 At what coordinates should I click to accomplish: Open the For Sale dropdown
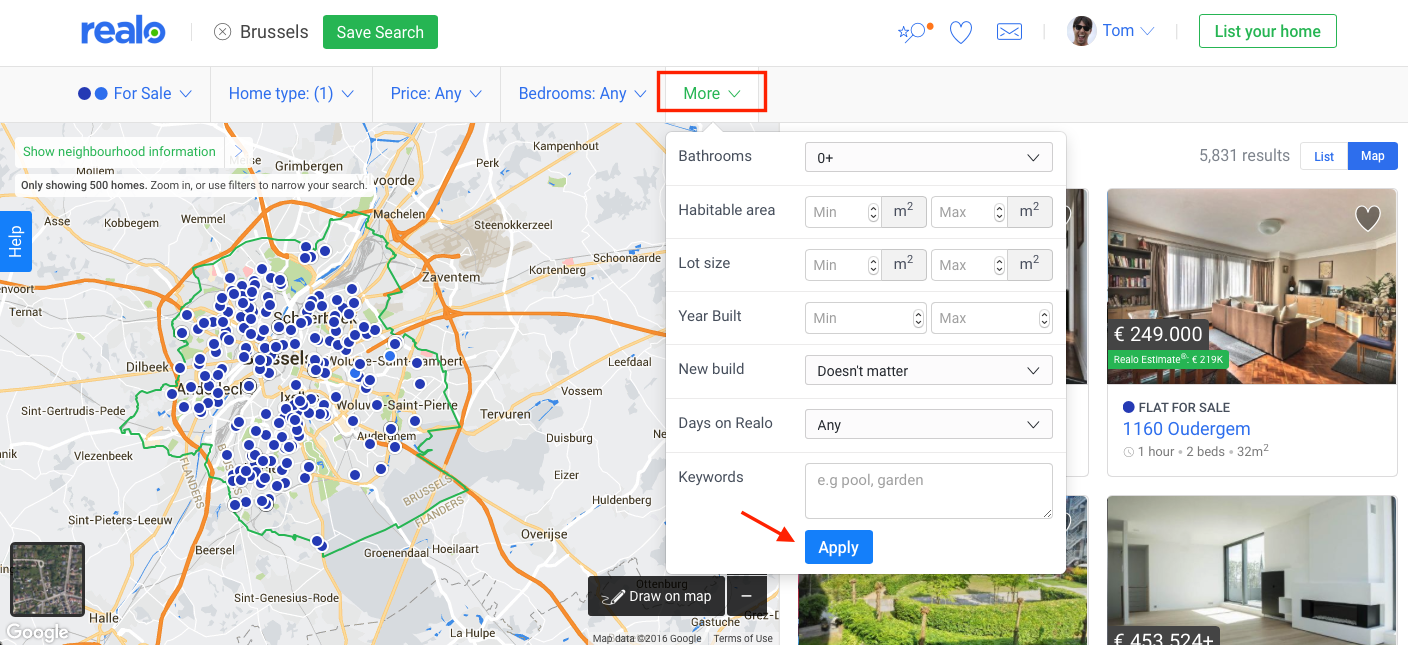[135, 93]
